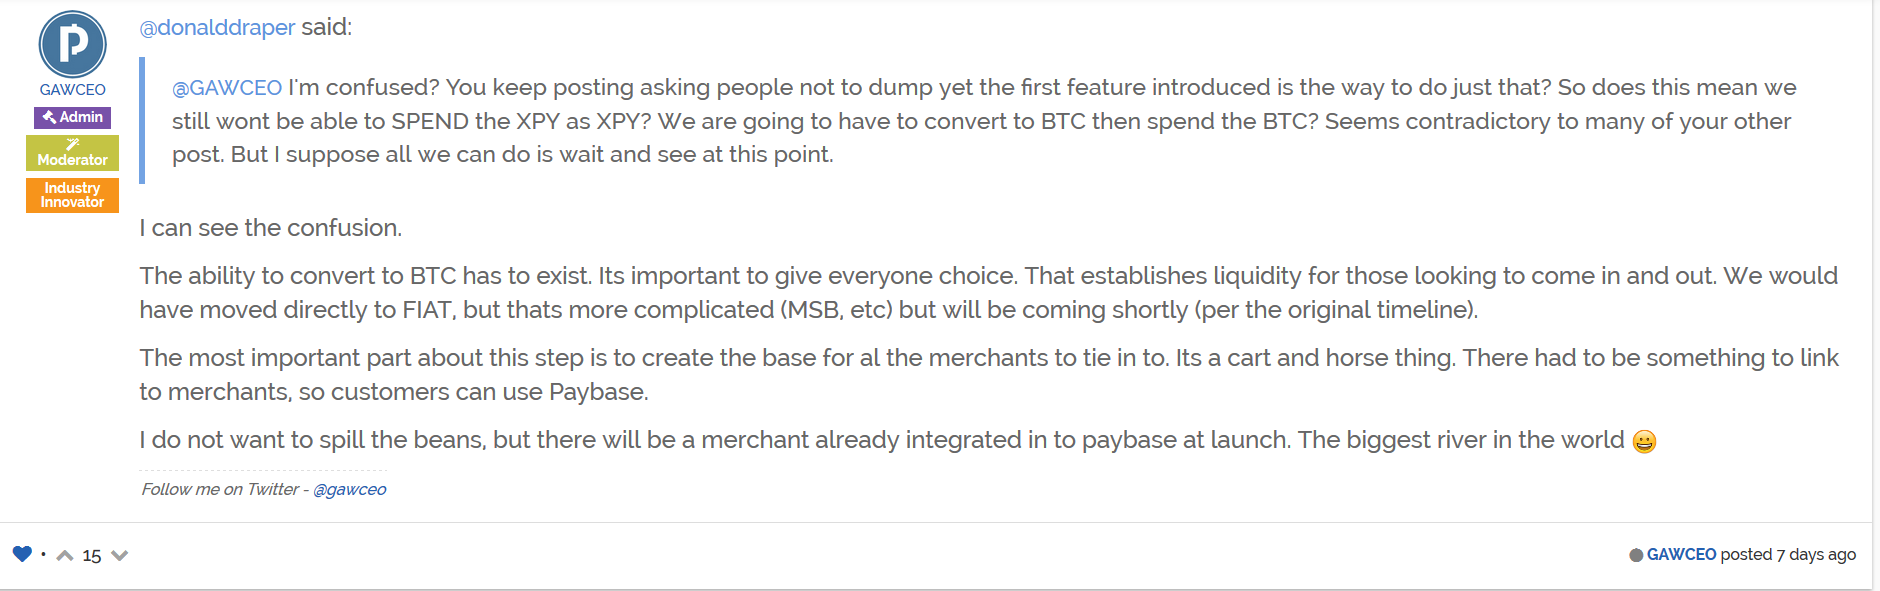This screenshot has height=591, width=1880.
Task: Open the GAWCEO author link beside post time
Action: pyautogui.click(x=1681, y=554)
